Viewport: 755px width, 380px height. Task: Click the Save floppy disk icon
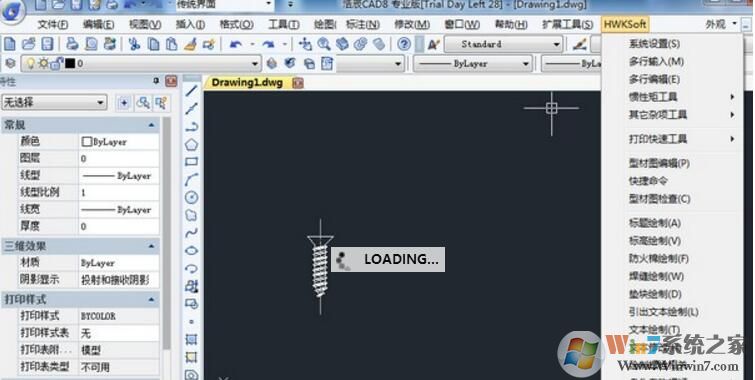point(47,45)
